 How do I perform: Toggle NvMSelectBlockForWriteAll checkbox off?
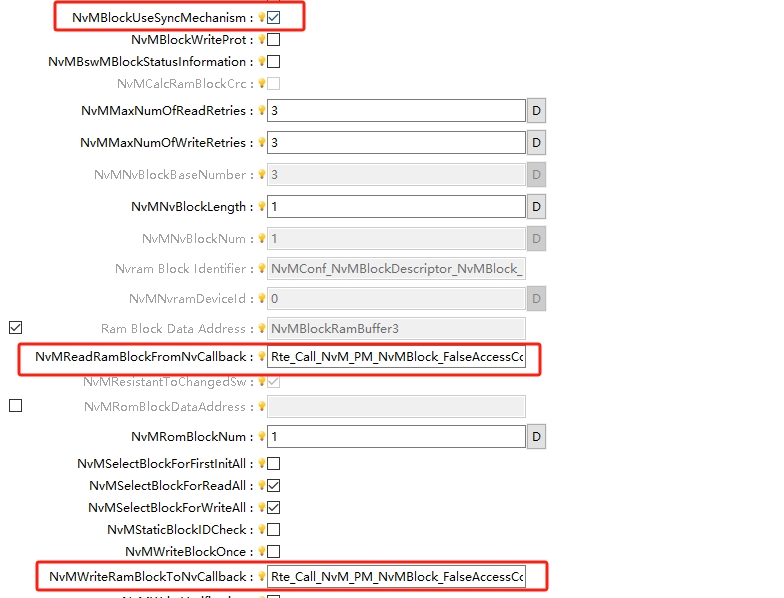click(x=274, y=507)
